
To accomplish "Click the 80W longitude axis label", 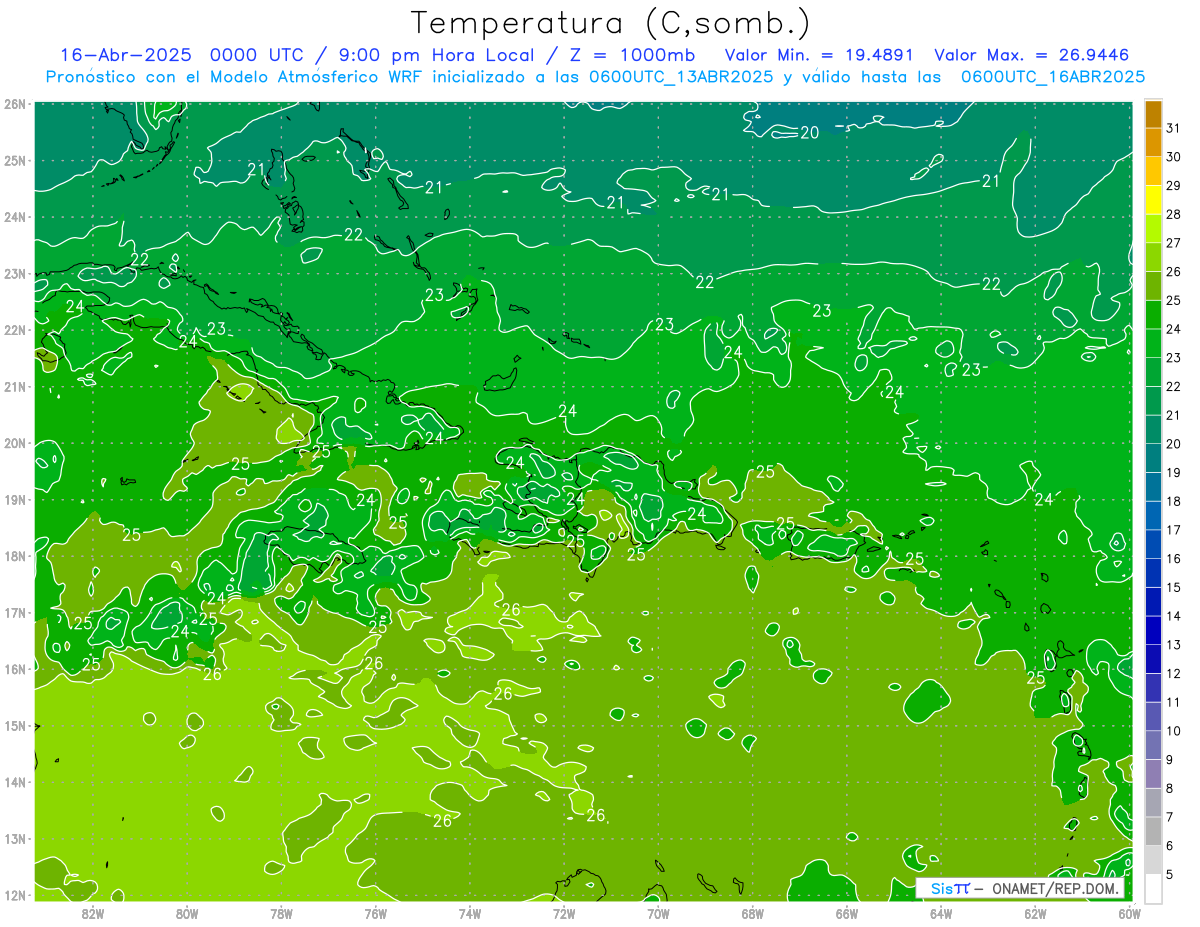I will (187, 913).
